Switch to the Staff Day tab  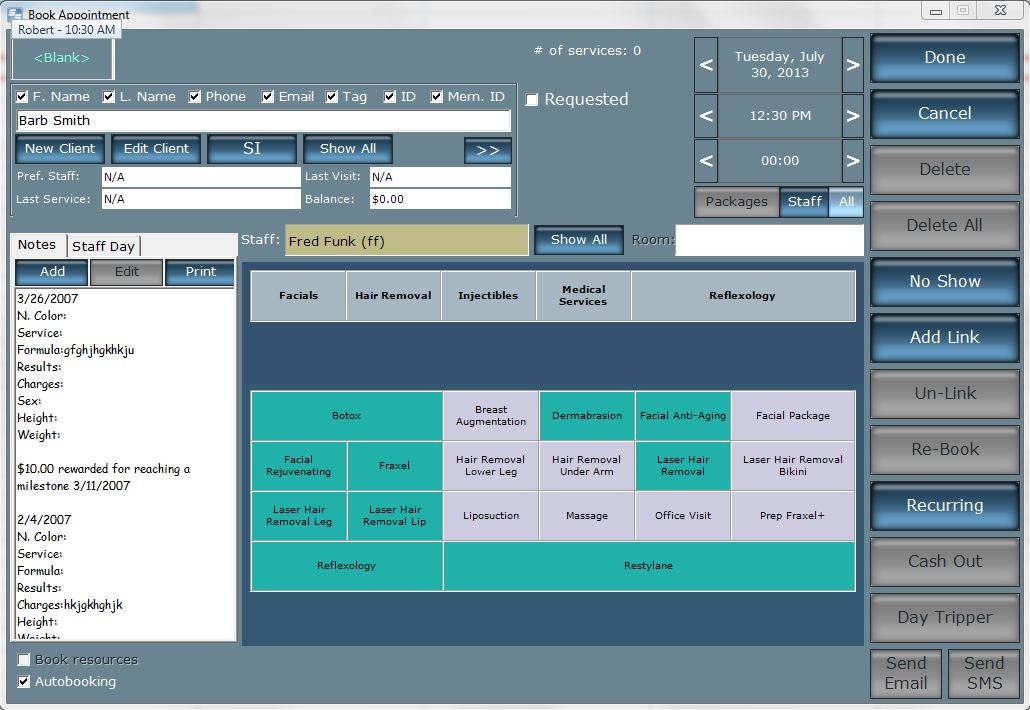[103, 246]
